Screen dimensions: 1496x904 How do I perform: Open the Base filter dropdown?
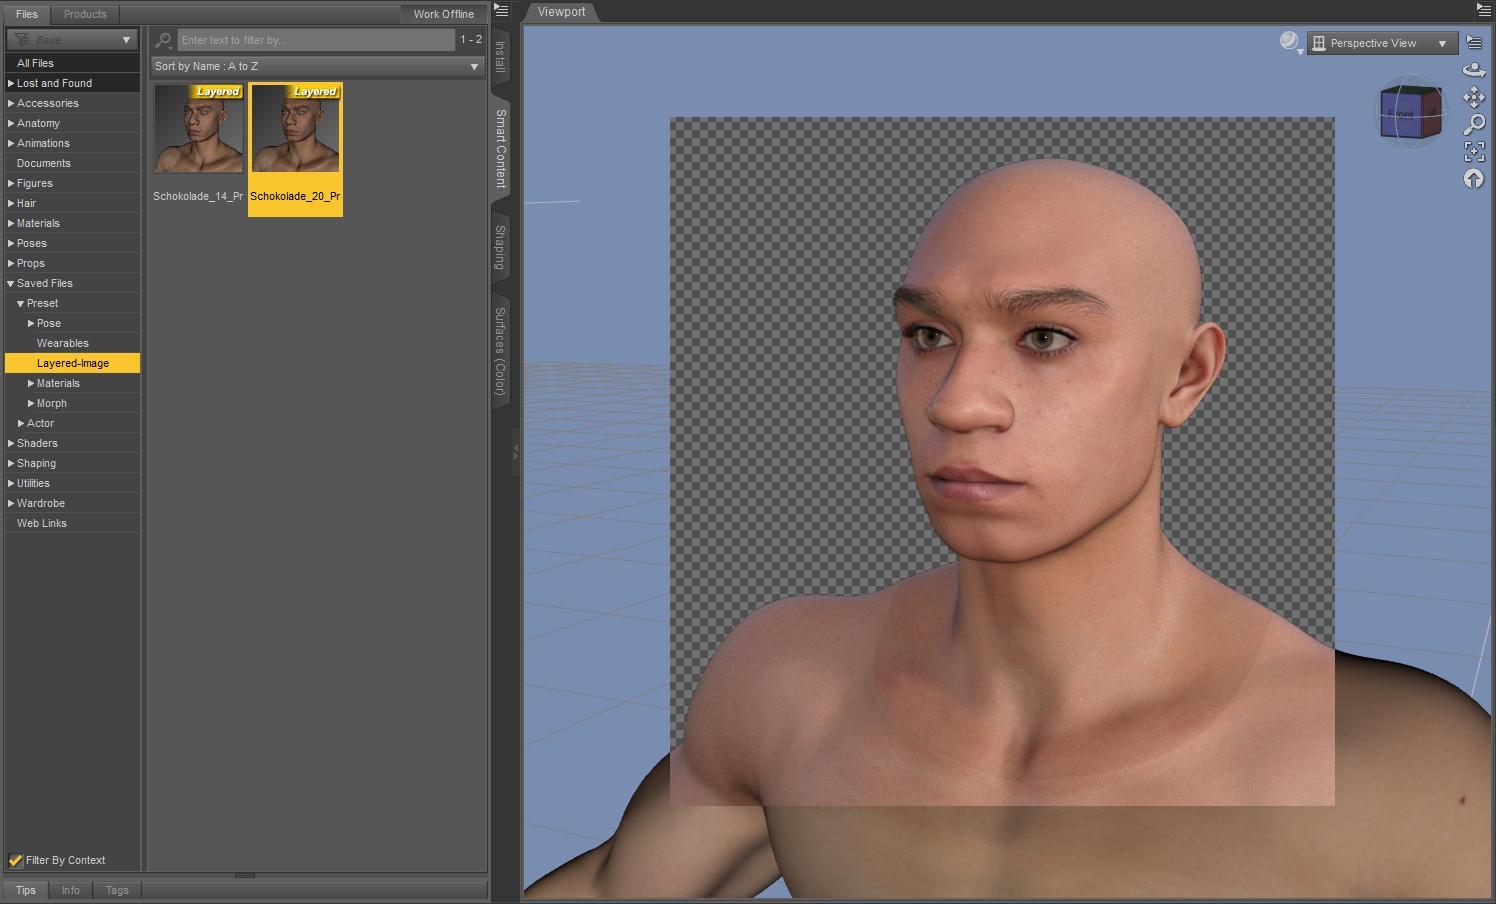[x=72, y=40]
